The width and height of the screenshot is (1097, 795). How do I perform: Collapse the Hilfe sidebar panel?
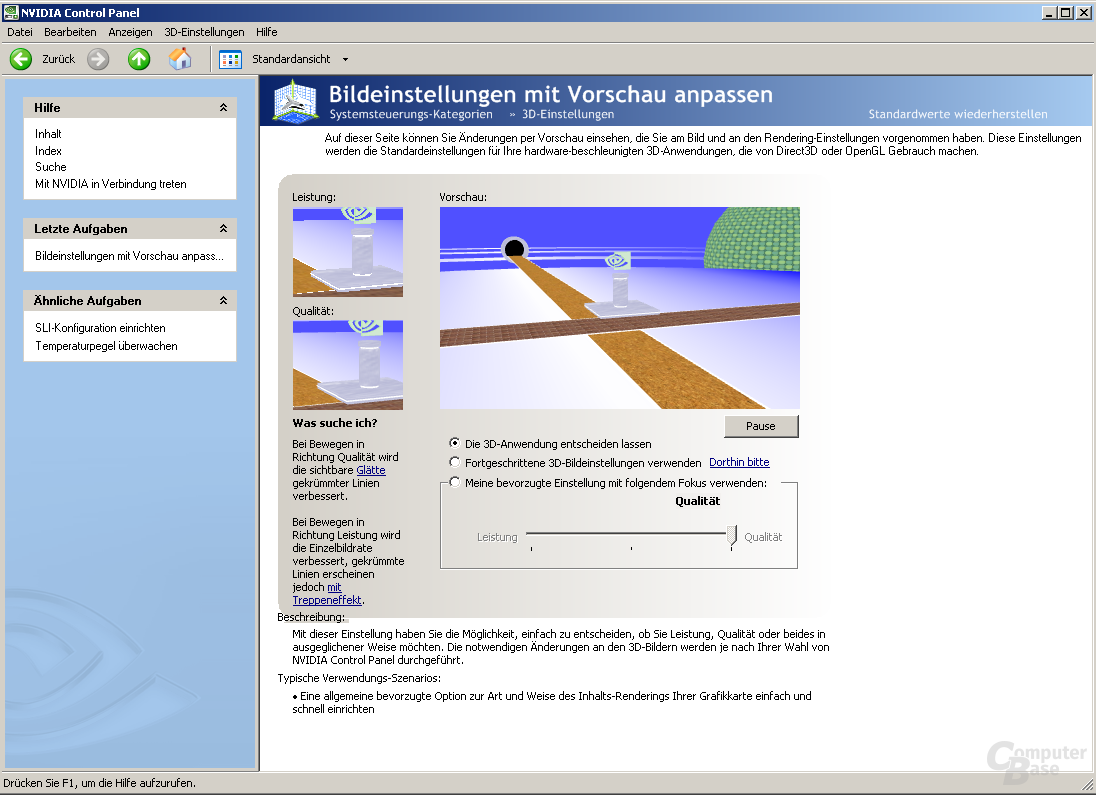tap(223, 108)
